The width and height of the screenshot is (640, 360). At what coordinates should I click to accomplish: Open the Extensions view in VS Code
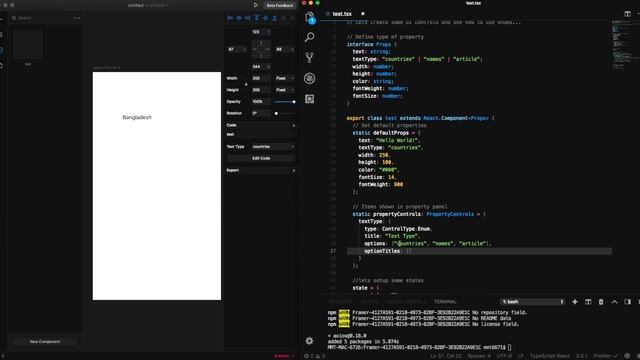309,99
